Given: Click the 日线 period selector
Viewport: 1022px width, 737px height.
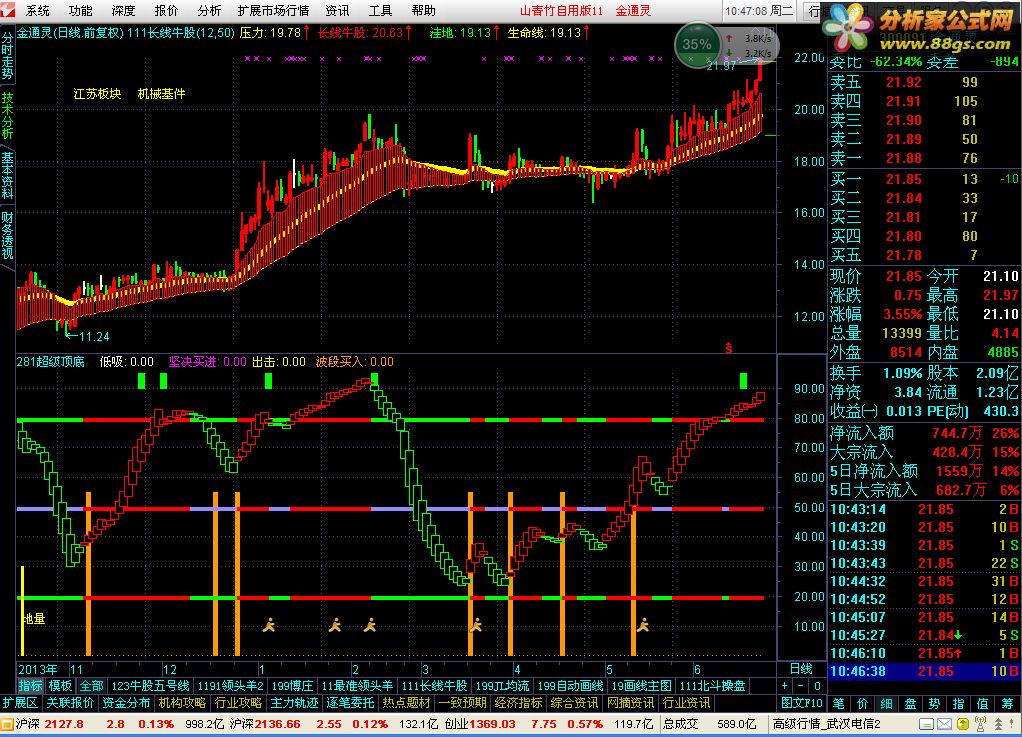Looking at the screenshot, I should click(x=801, y=669).
